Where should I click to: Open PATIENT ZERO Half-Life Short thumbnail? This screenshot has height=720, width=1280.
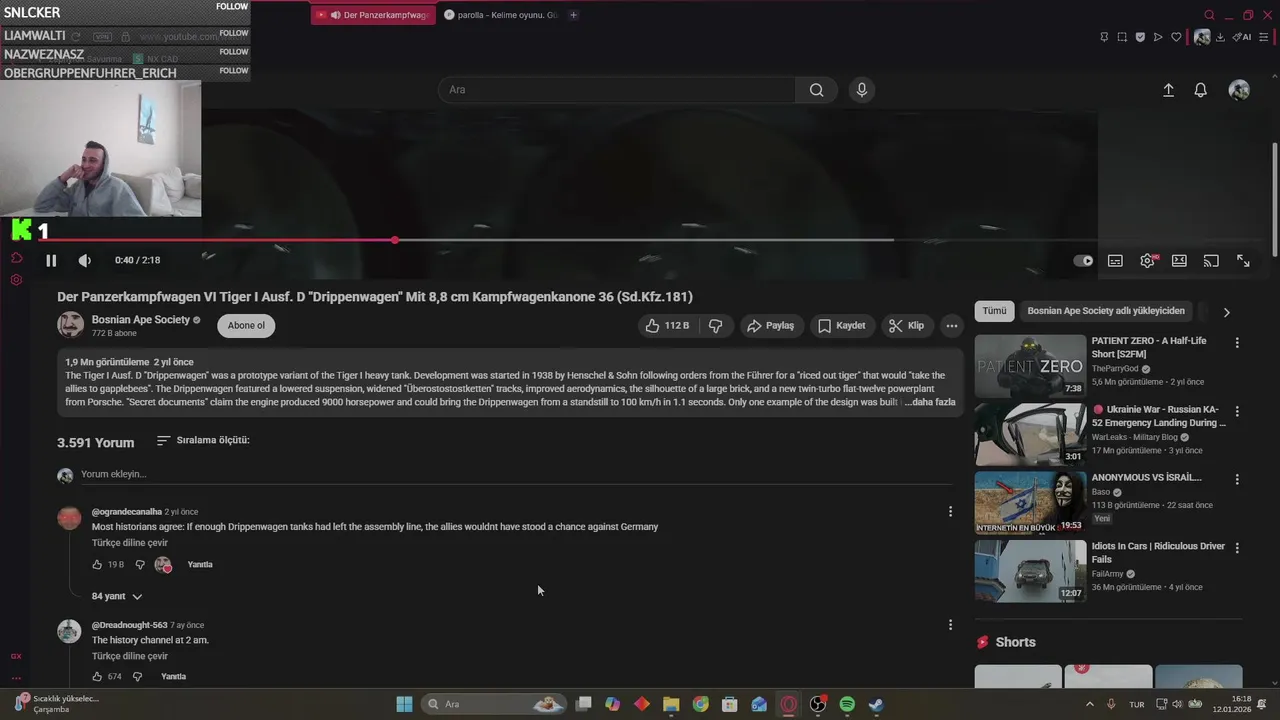click(1030, 366)
